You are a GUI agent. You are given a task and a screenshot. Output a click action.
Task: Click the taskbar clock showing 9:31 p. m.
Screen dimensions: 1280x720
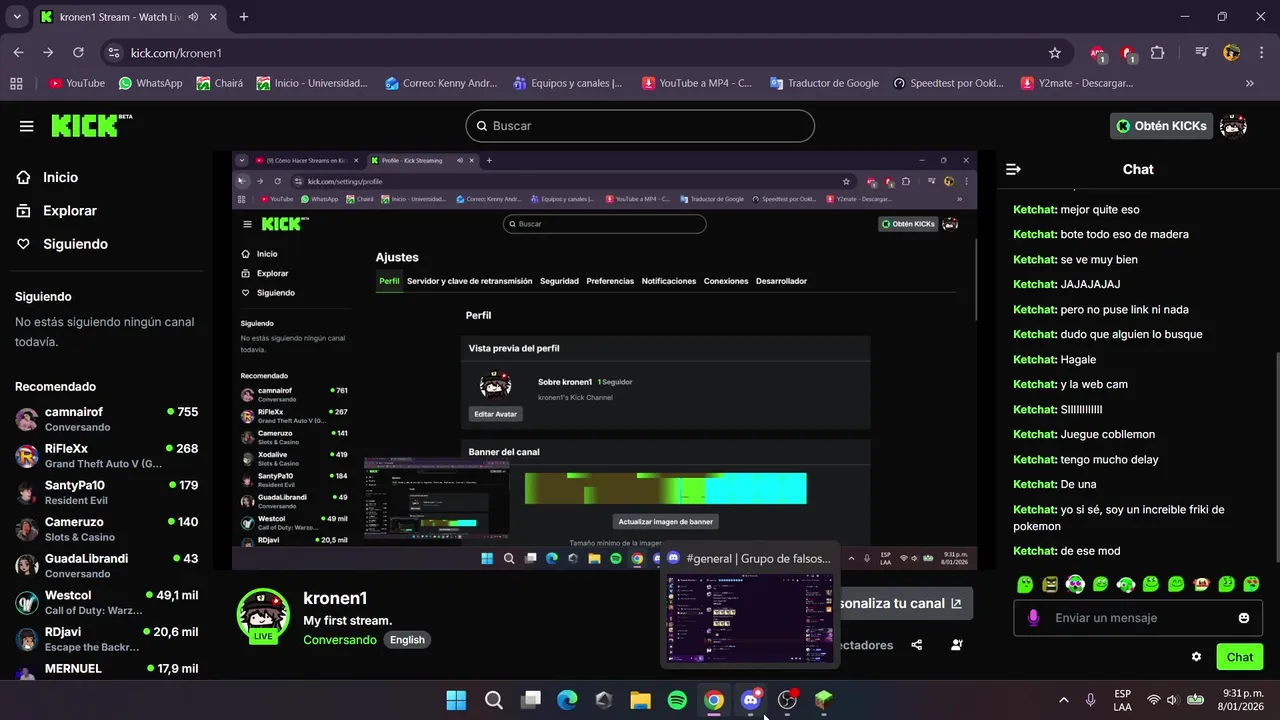click(1243, 700)
